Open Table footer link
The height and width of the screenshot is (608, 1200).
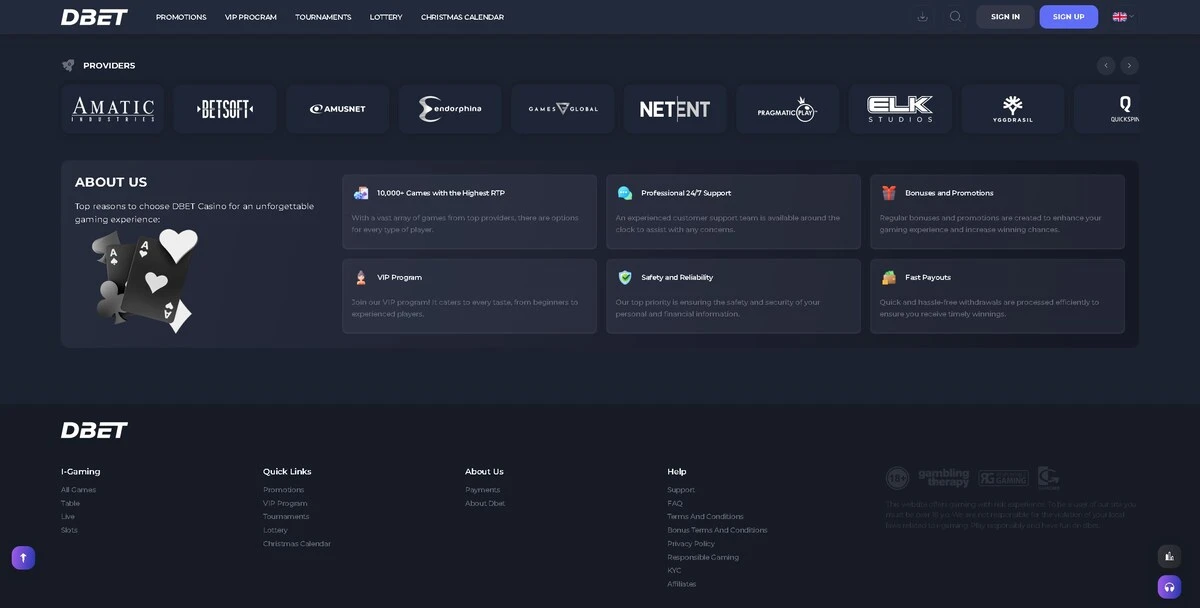click(70, 503)
